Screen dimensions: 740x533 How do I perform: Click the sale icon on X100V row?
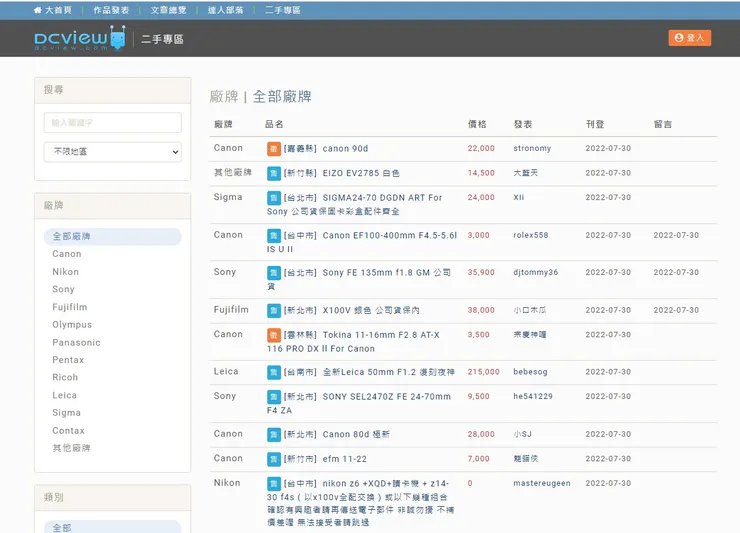coord(274,311)
